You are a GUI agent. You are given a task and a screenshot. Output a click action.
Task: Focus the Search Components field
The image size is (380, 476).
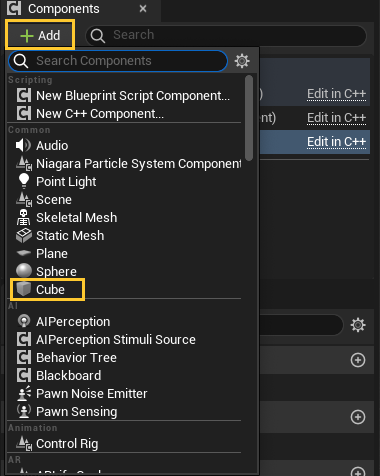(x=118, y=61)
